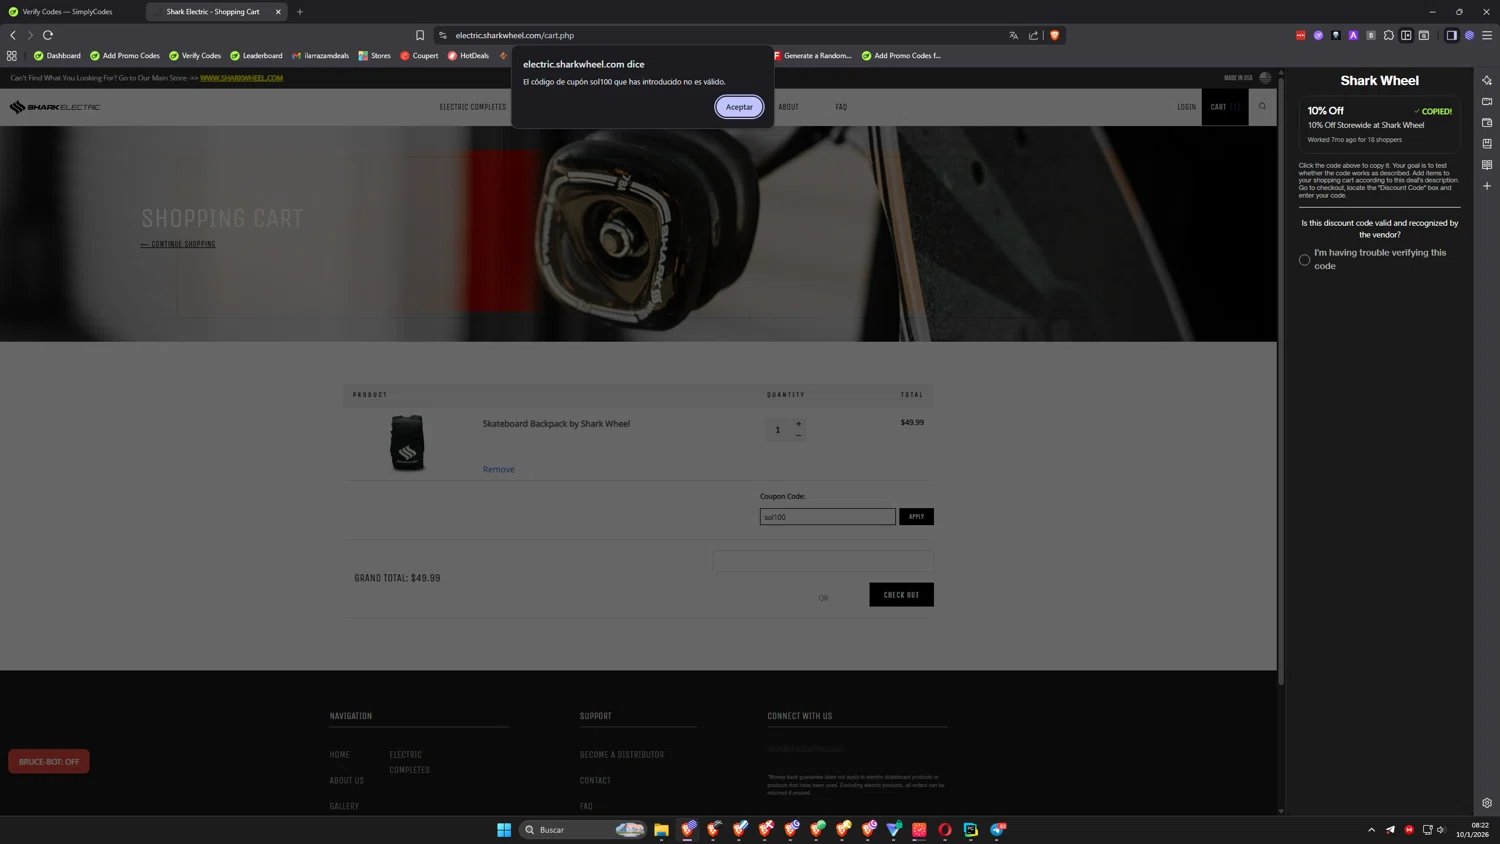Open the browser extensions puzzle icon
This screenshot has width=1500, height=844.
(1389, 35)
